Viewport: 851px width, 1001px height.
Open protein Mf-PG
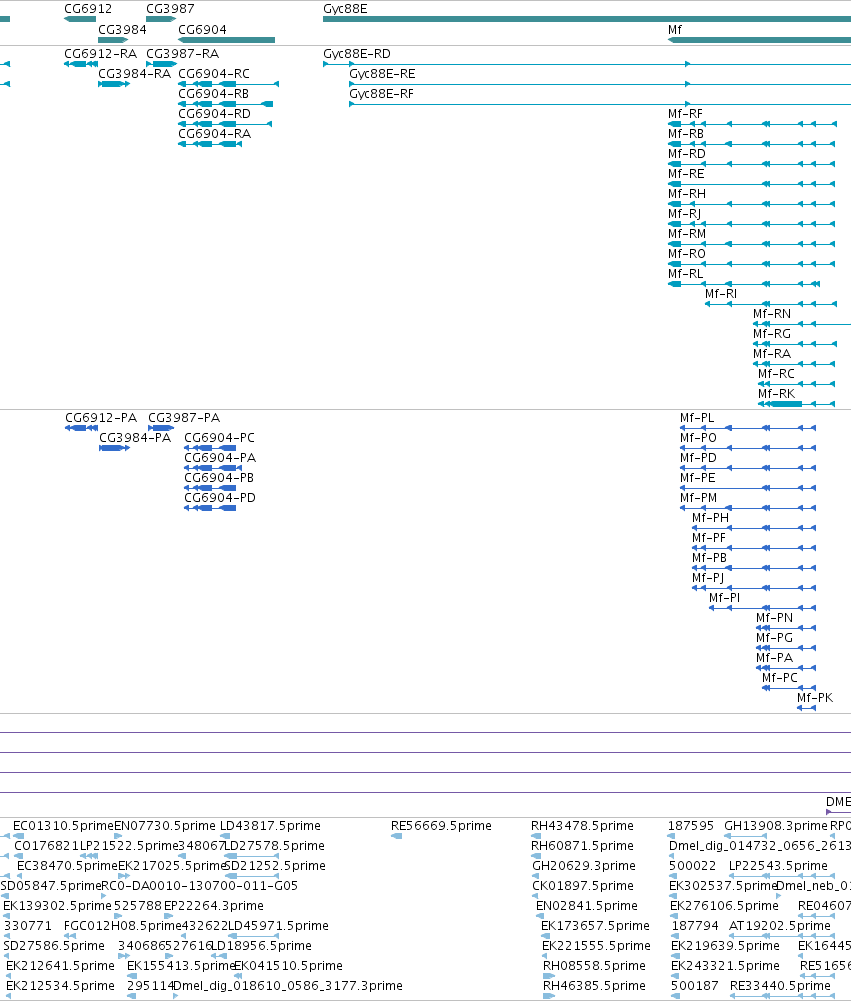(774, 637)
